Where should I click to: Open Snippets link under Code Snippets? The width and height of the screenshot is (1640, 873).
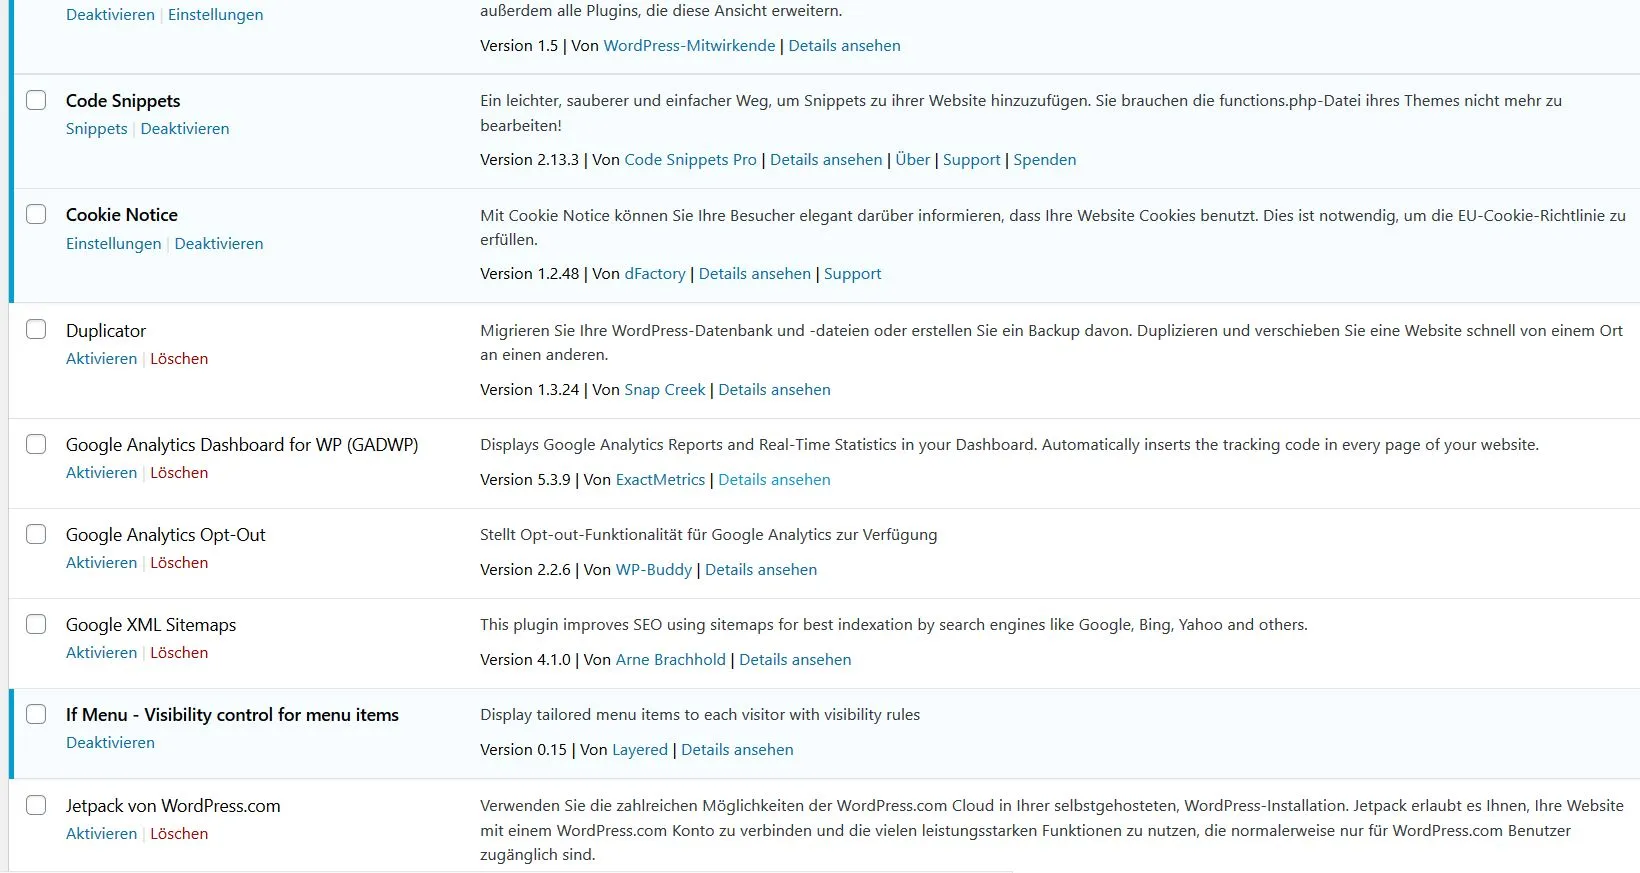click(97, 129)
